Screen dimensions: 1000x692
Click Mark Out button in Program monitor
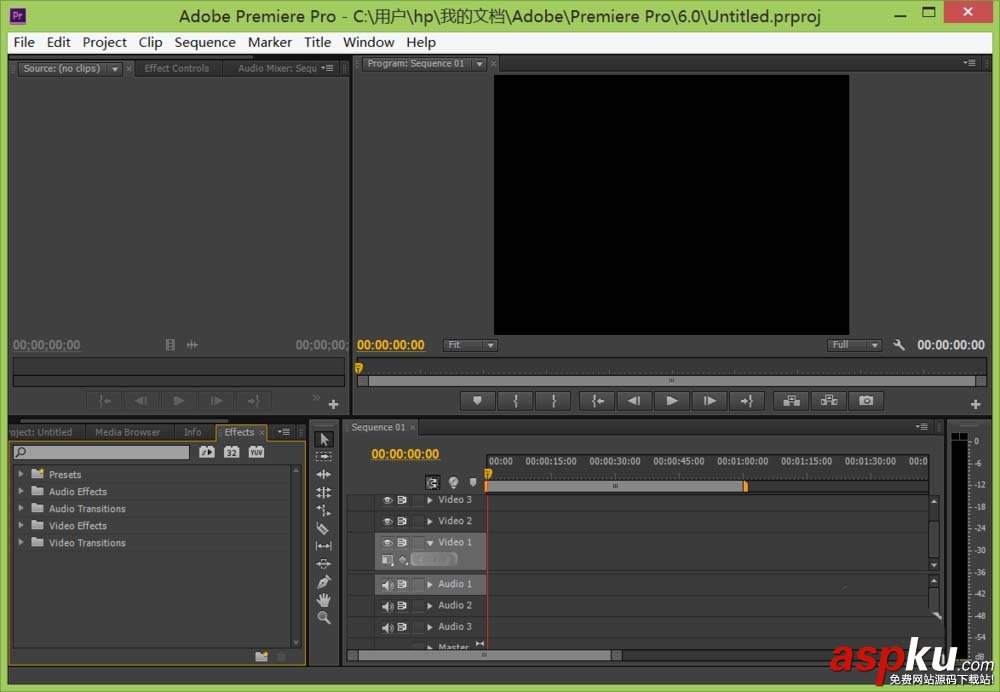tap(553, 401)
